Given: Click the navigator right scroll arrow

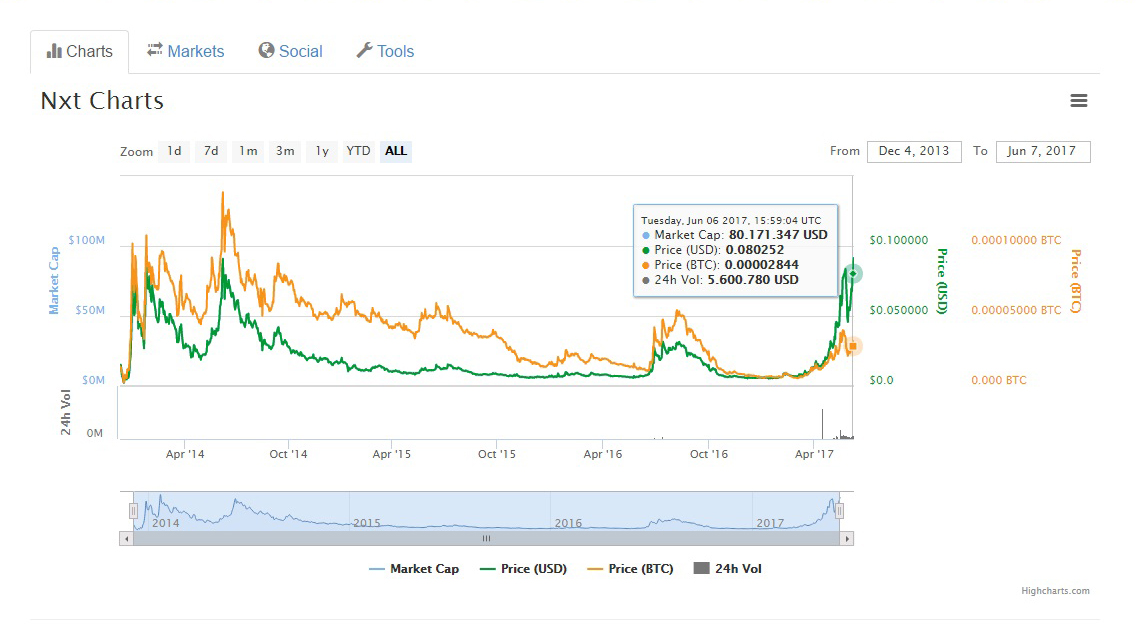Looking at the screenshot, I should point(846,539).
